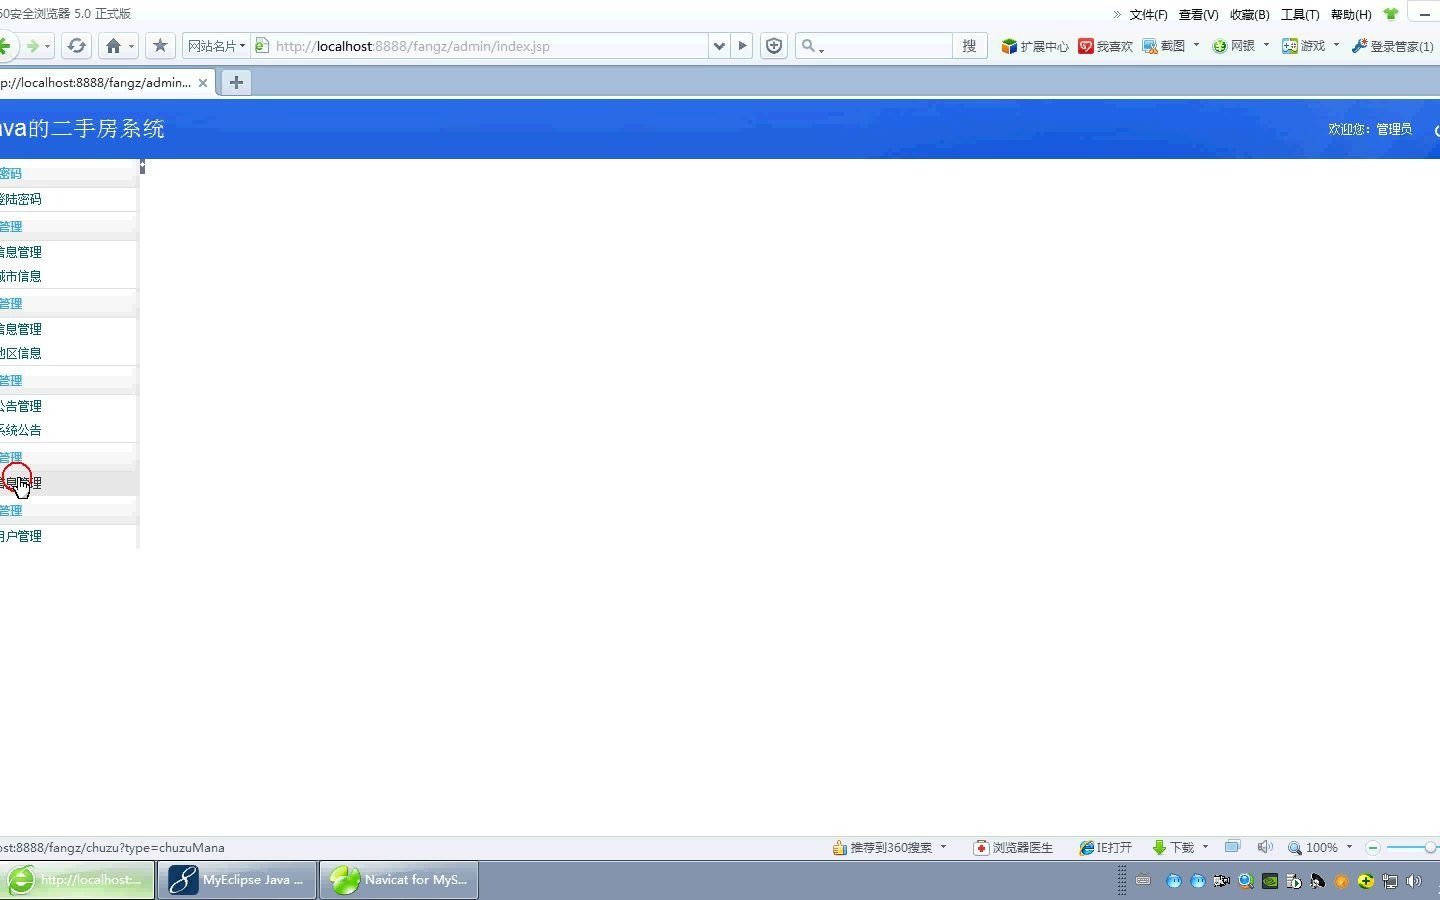Click the tray keyboard input icon
The width and height of the screenshot is (1440, 900).
(x=1143, y=881)
